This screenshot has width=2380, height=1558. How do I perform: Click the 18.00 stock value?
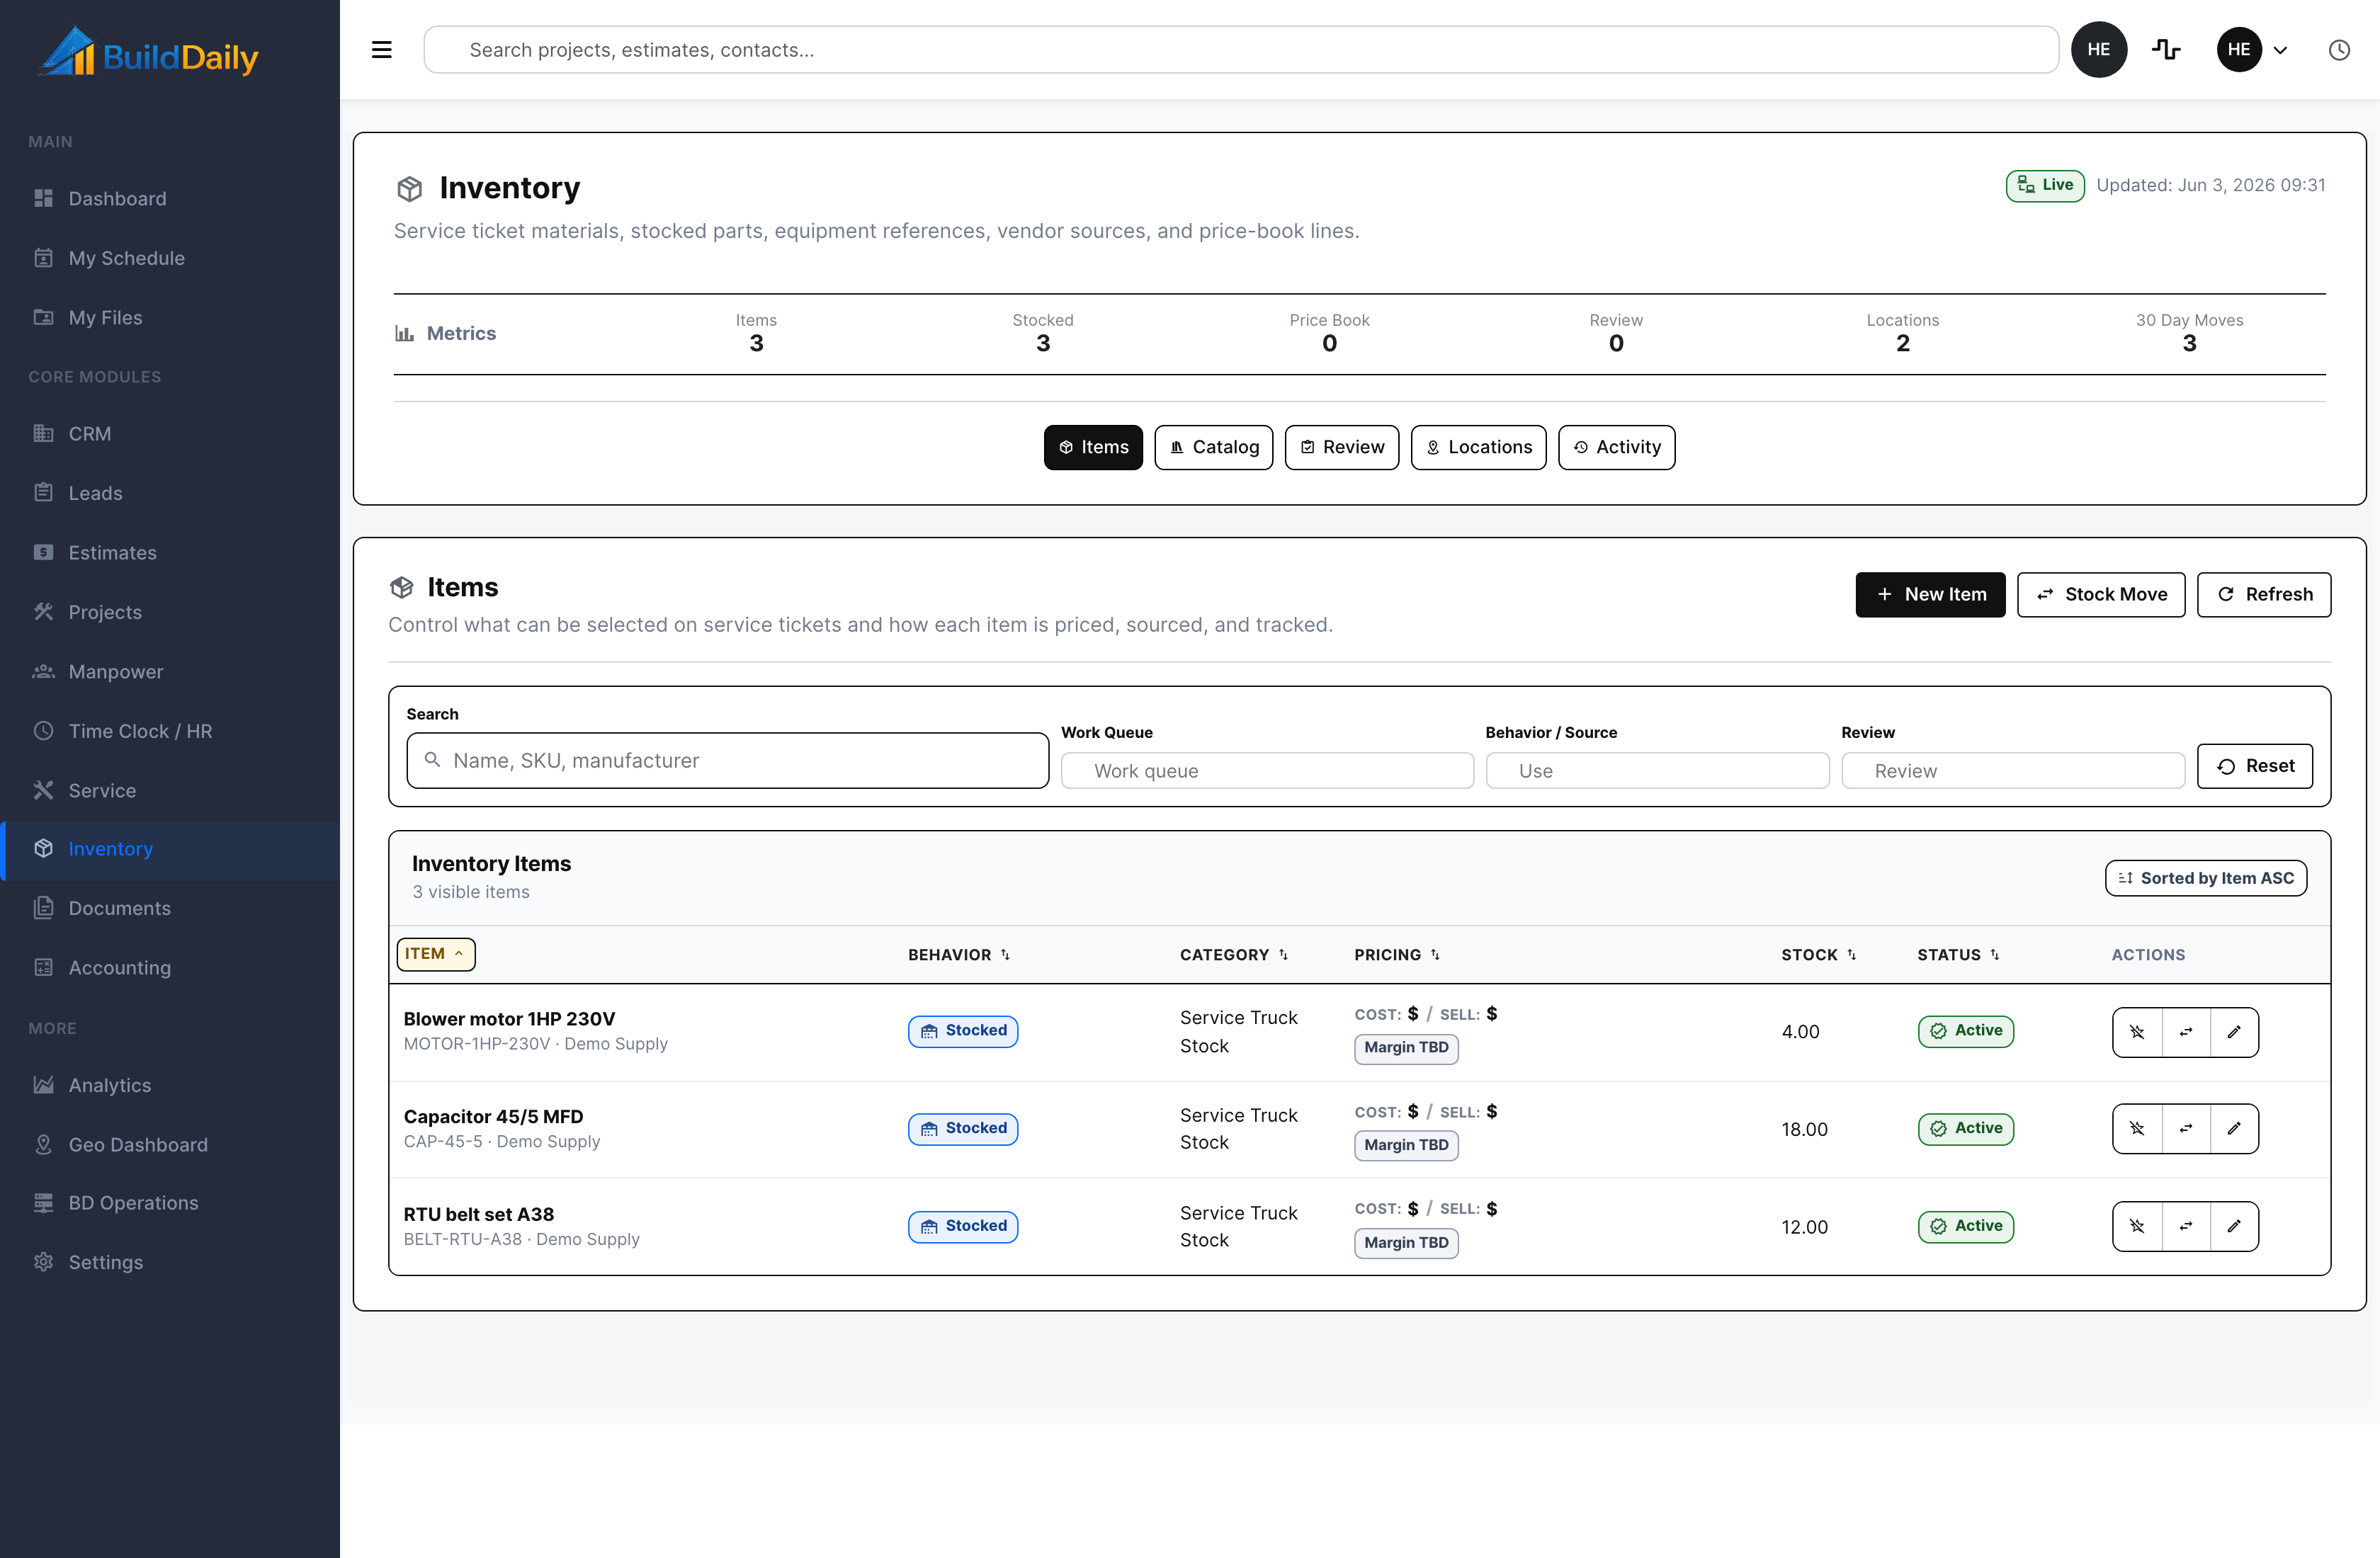click(1804, 1129)
